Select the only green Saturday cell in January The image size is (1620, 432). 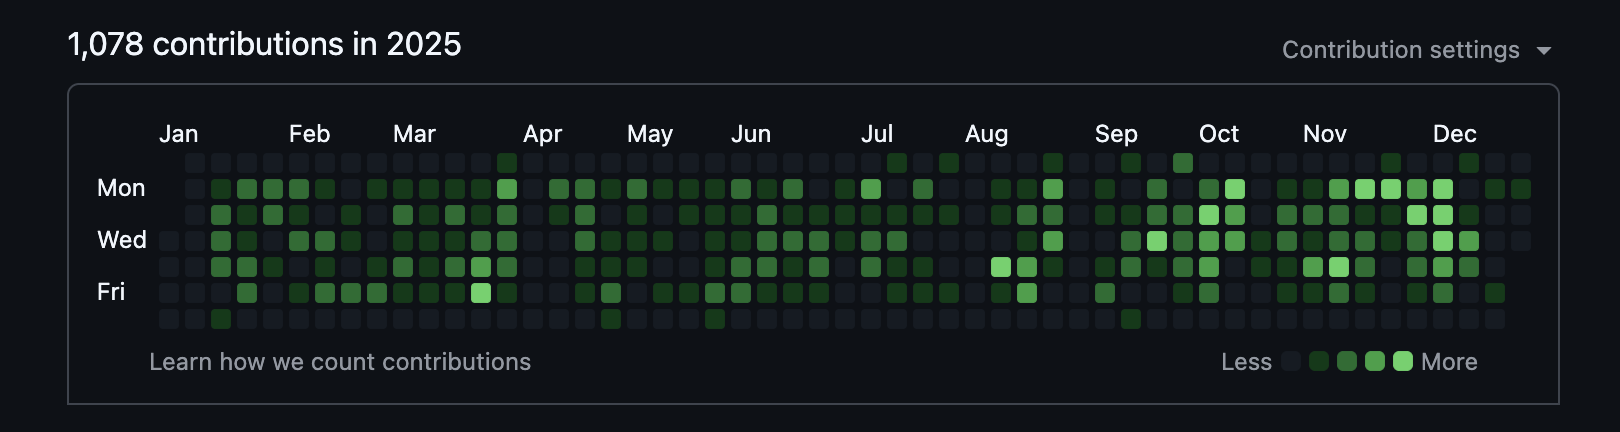click(x=221, y=319)
